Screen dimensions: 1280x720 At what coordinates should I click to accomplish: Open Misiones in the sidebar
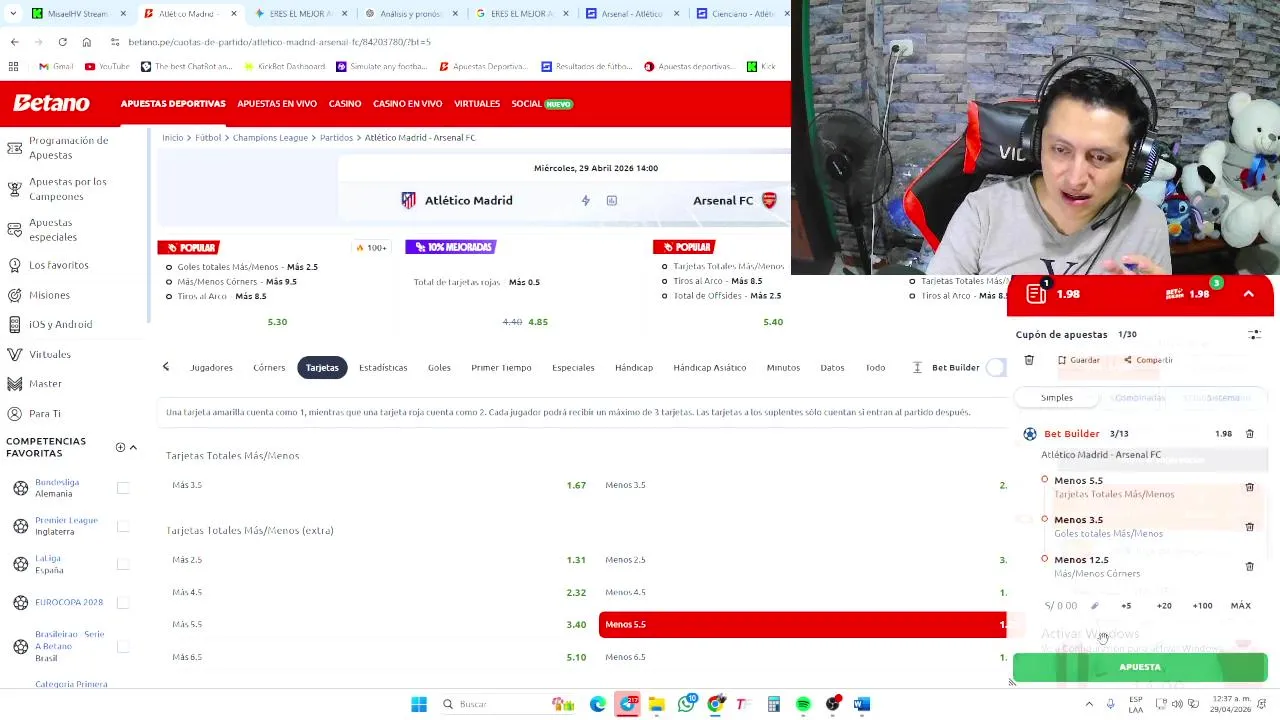[x=49, y=295]
